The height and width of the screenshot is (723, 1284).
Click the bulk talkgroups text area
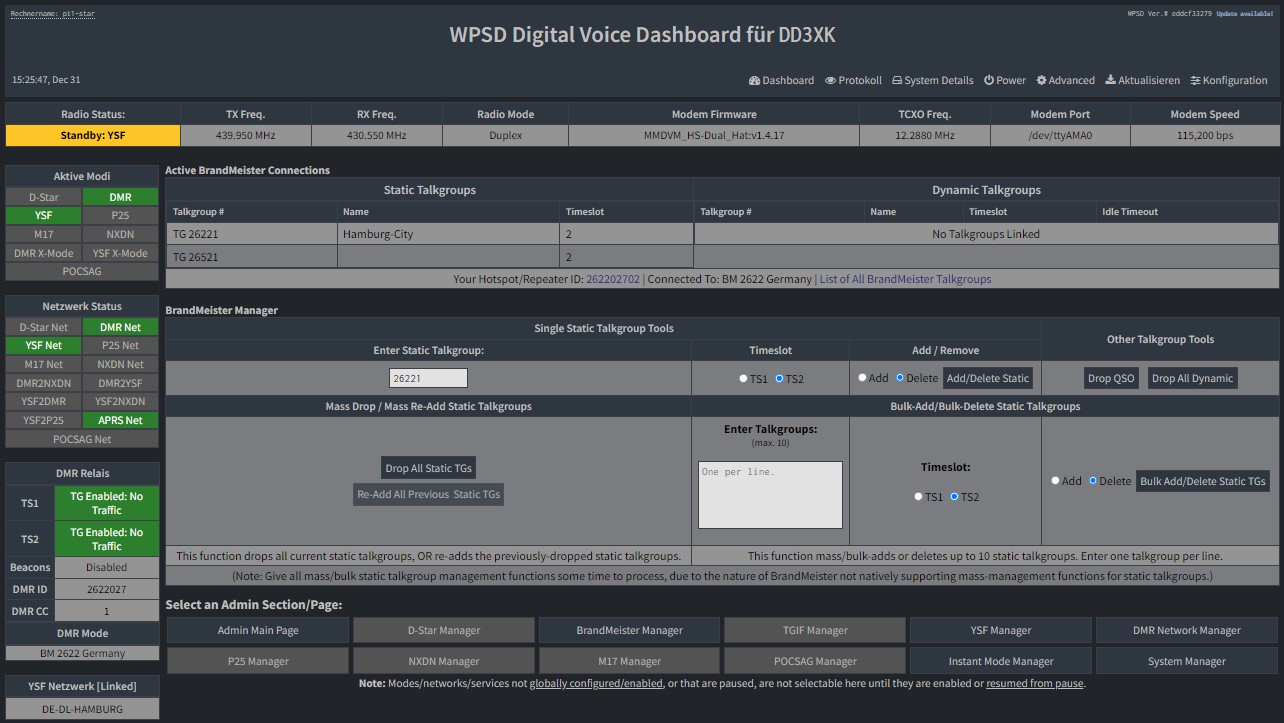click(x=770, y=494)
